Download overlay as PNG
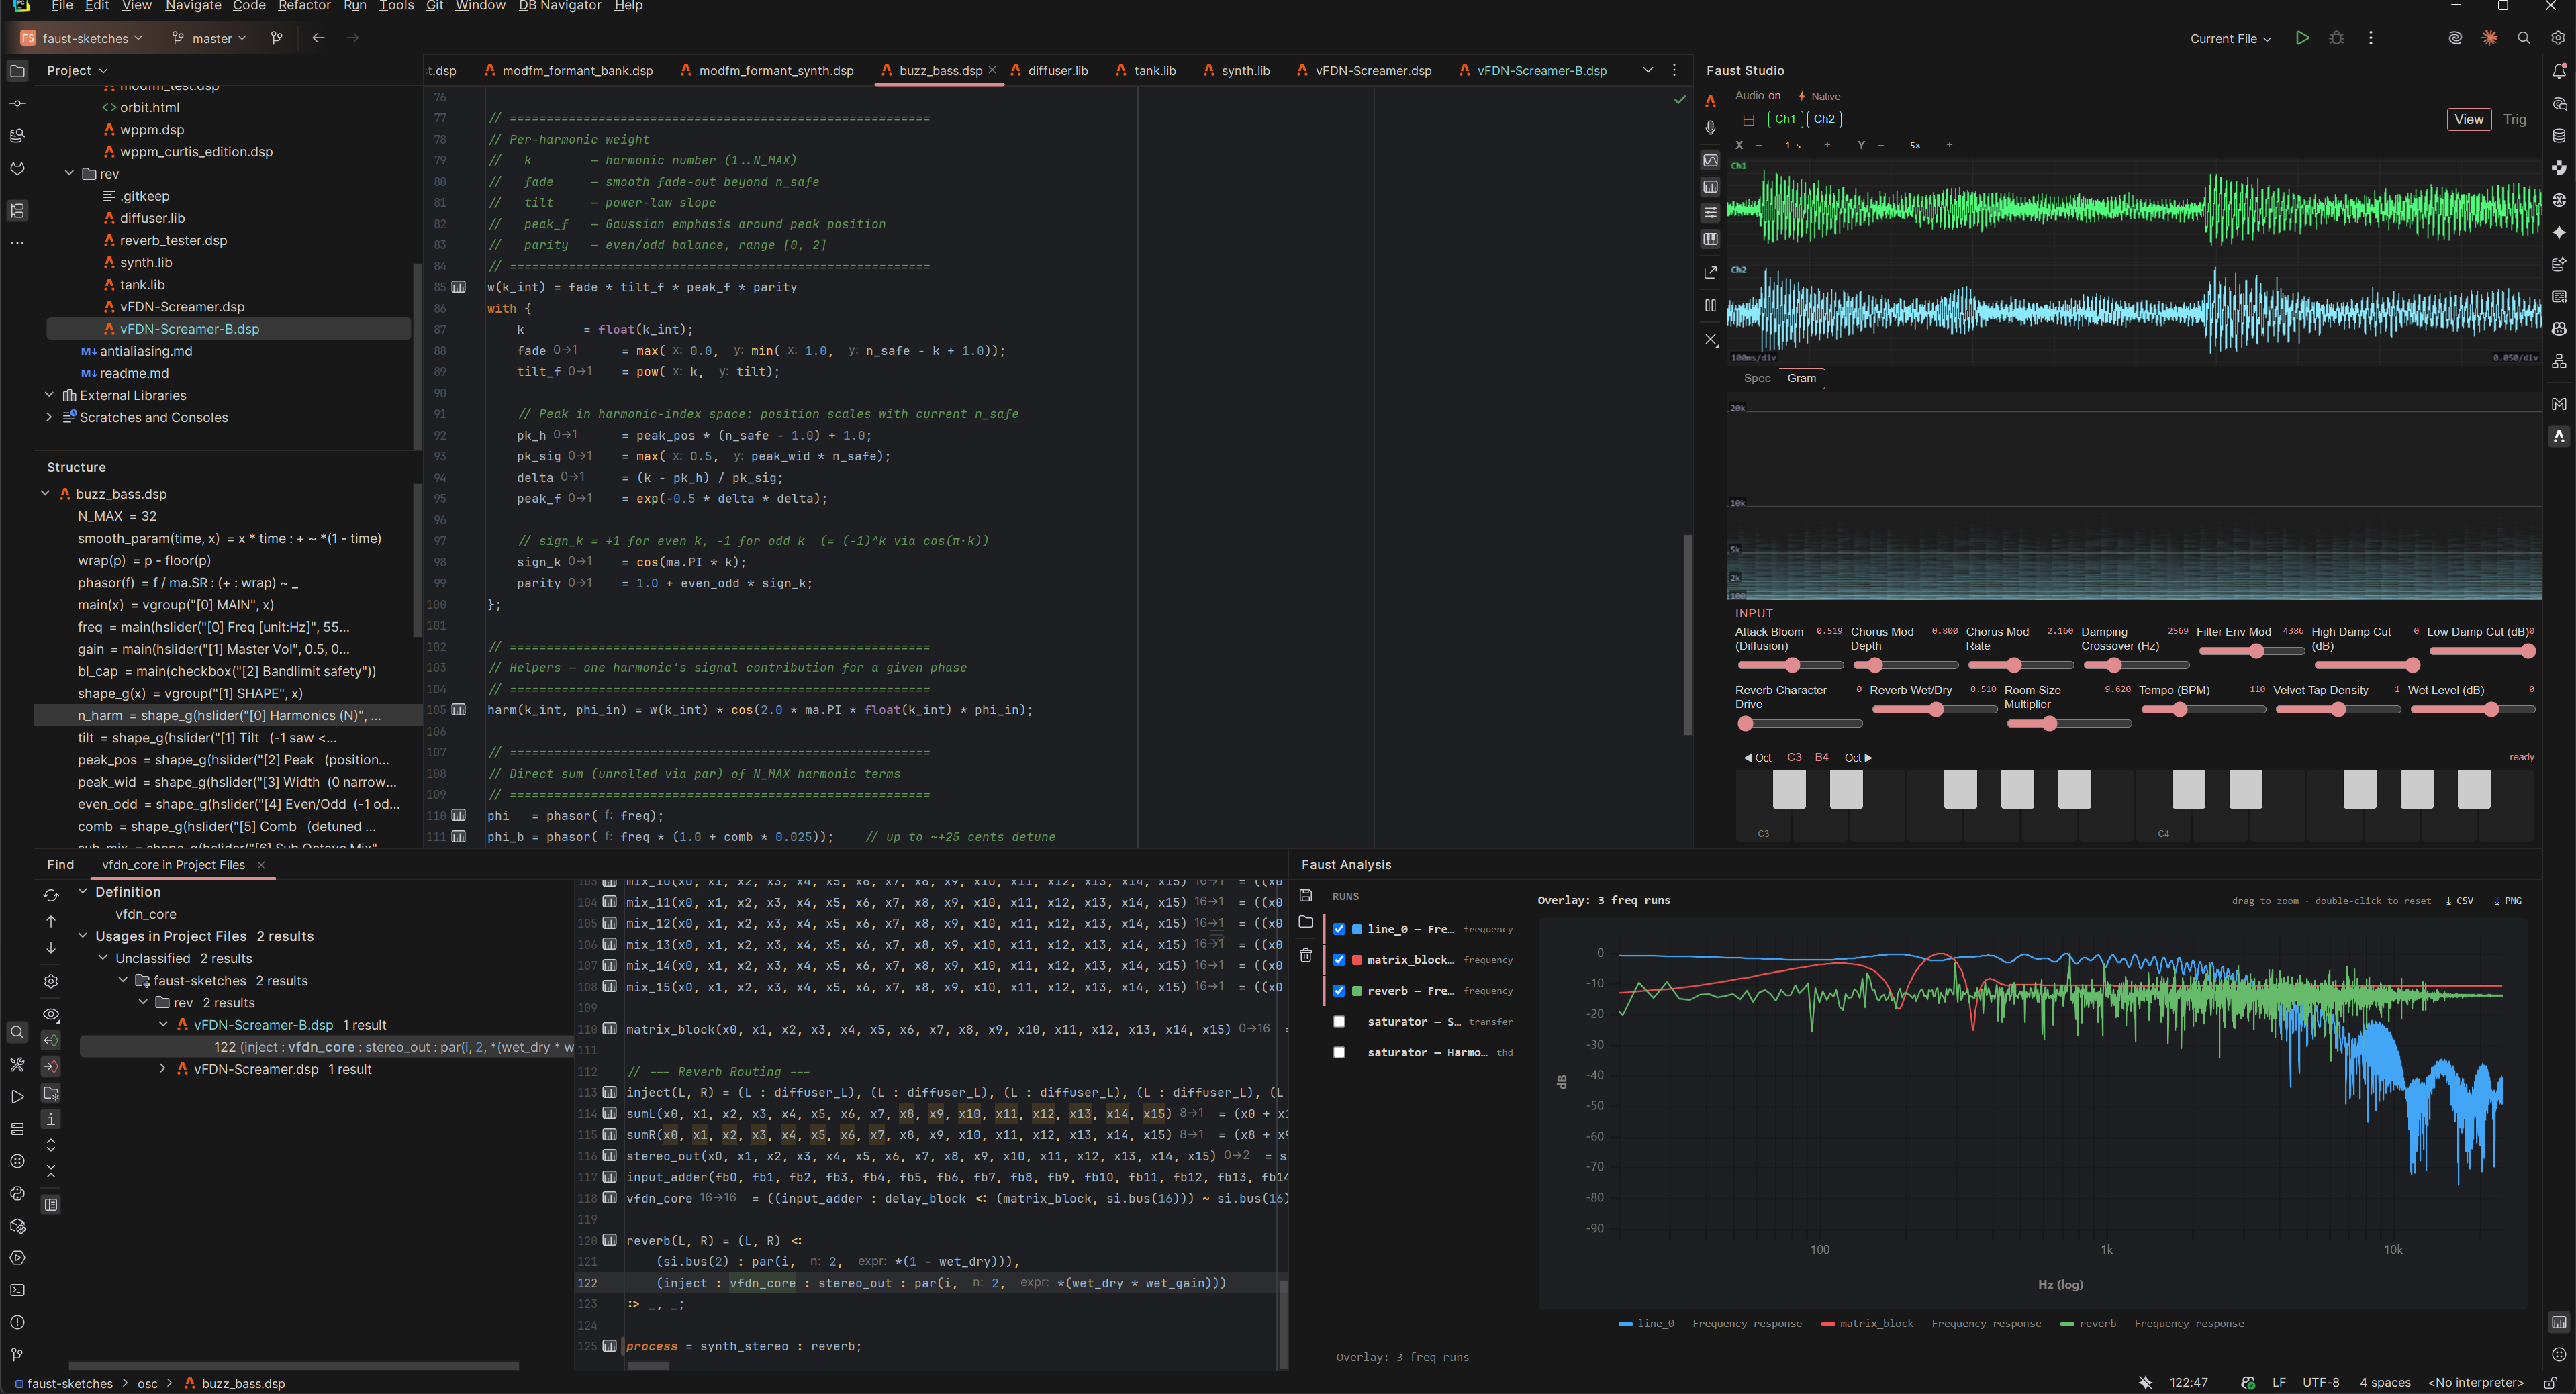 [2508, 901]
